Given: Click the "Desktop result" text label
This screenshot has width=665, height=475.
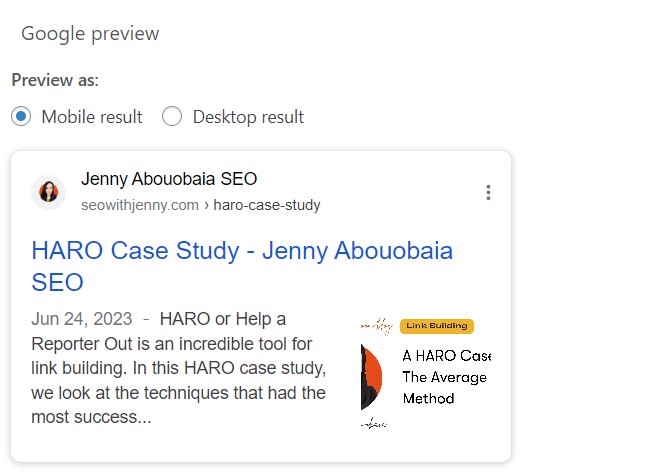Looking at the screenshot, I should click(x=248, y=117).
